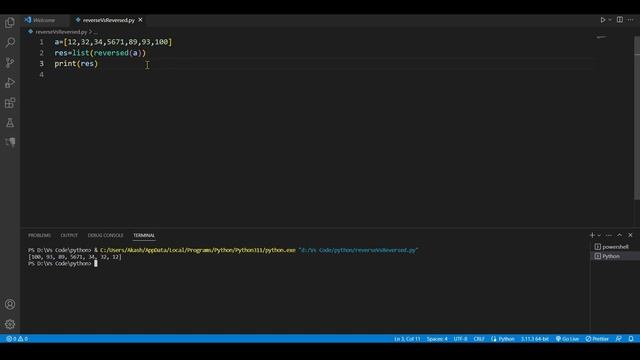The height and width of the screenshot is (360, 640).
Task: Start Go Live server
Action: [567, 339]
